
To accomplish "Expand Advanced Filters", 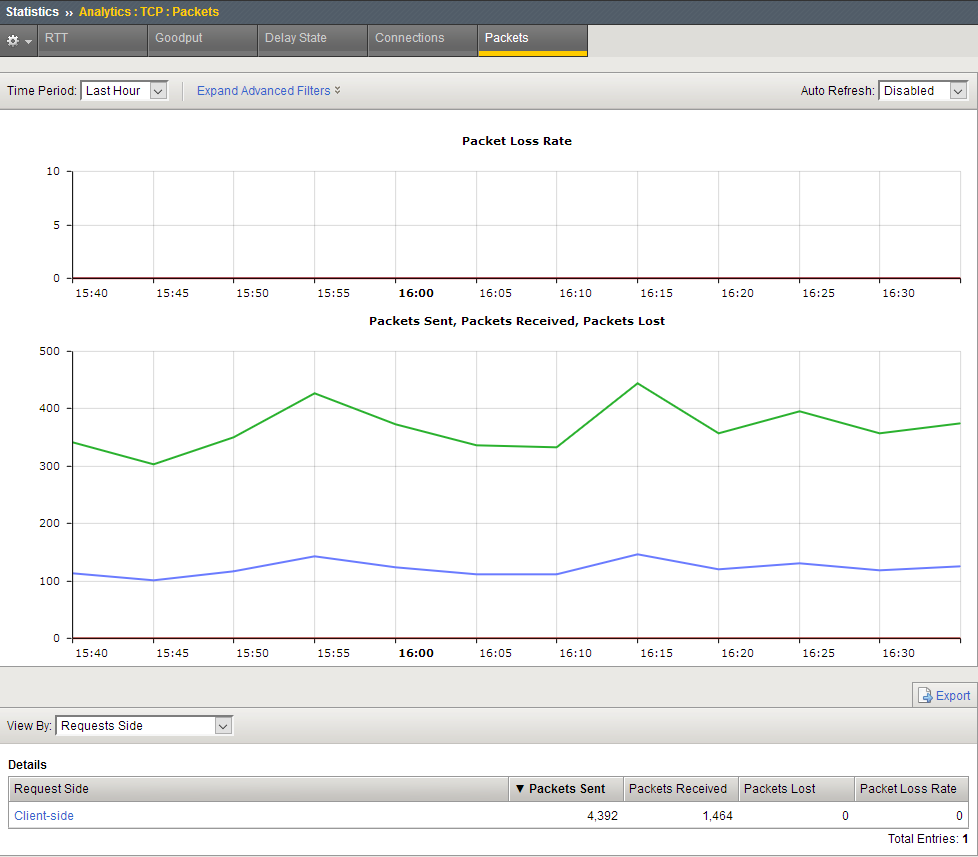I will click(268, 91).
